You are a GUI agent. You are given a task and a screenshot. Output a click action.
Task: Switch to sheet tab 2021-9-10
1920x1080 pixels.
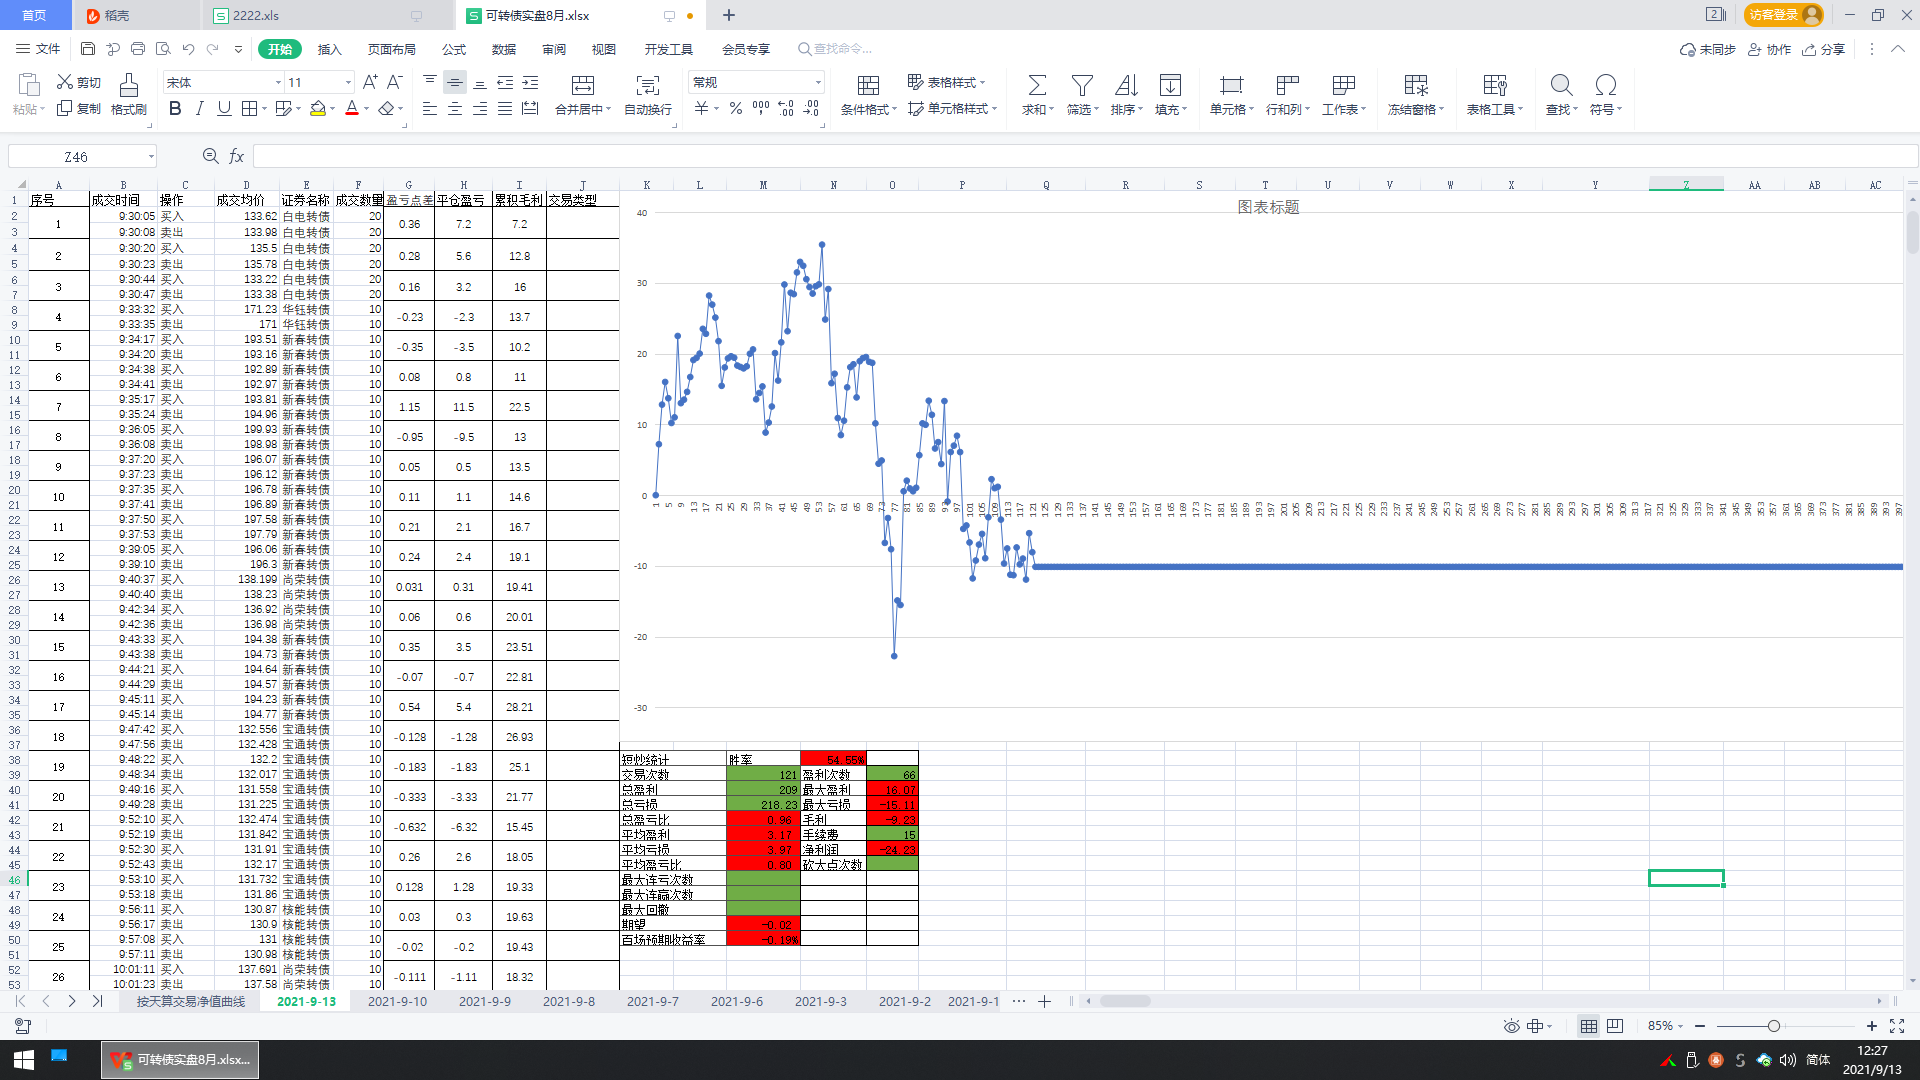point(397,1001)
